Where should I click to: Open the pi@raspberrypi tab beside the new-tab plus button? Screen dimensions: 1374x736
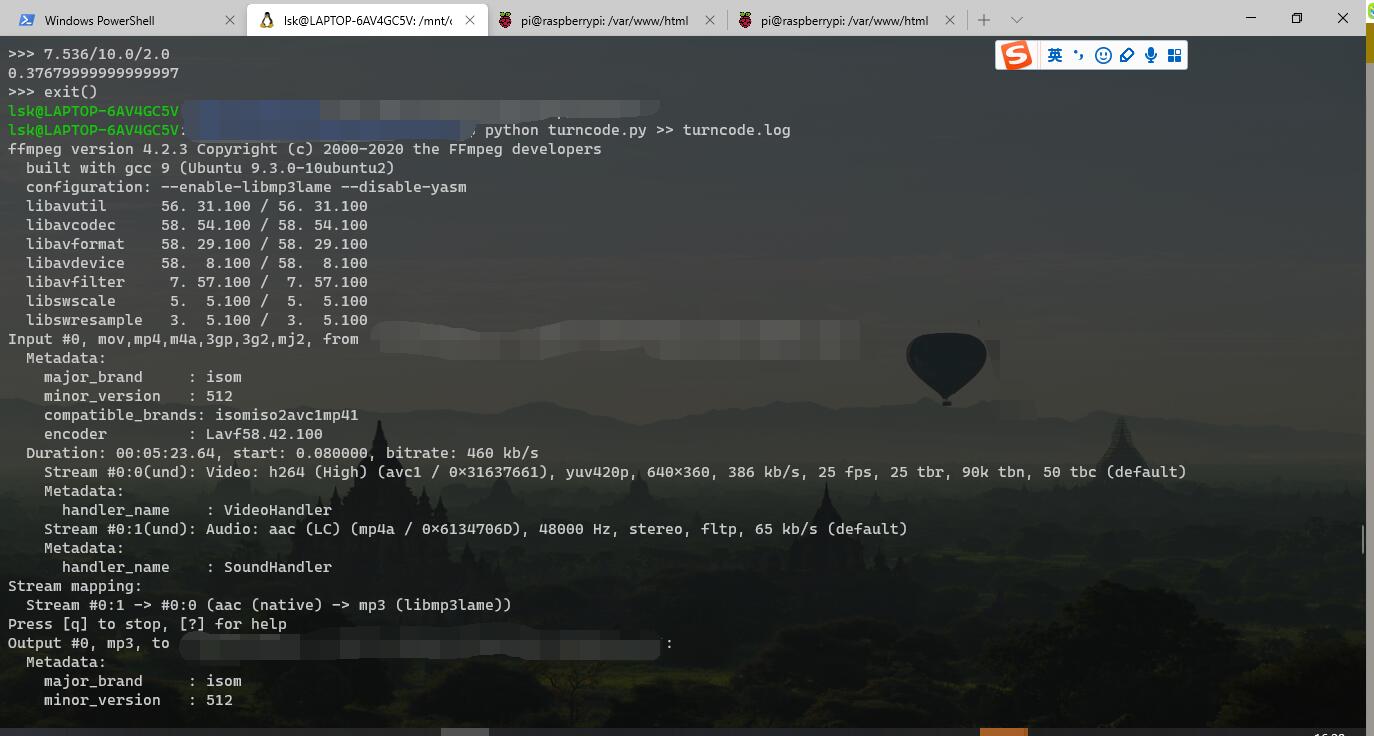pos(846,20)
